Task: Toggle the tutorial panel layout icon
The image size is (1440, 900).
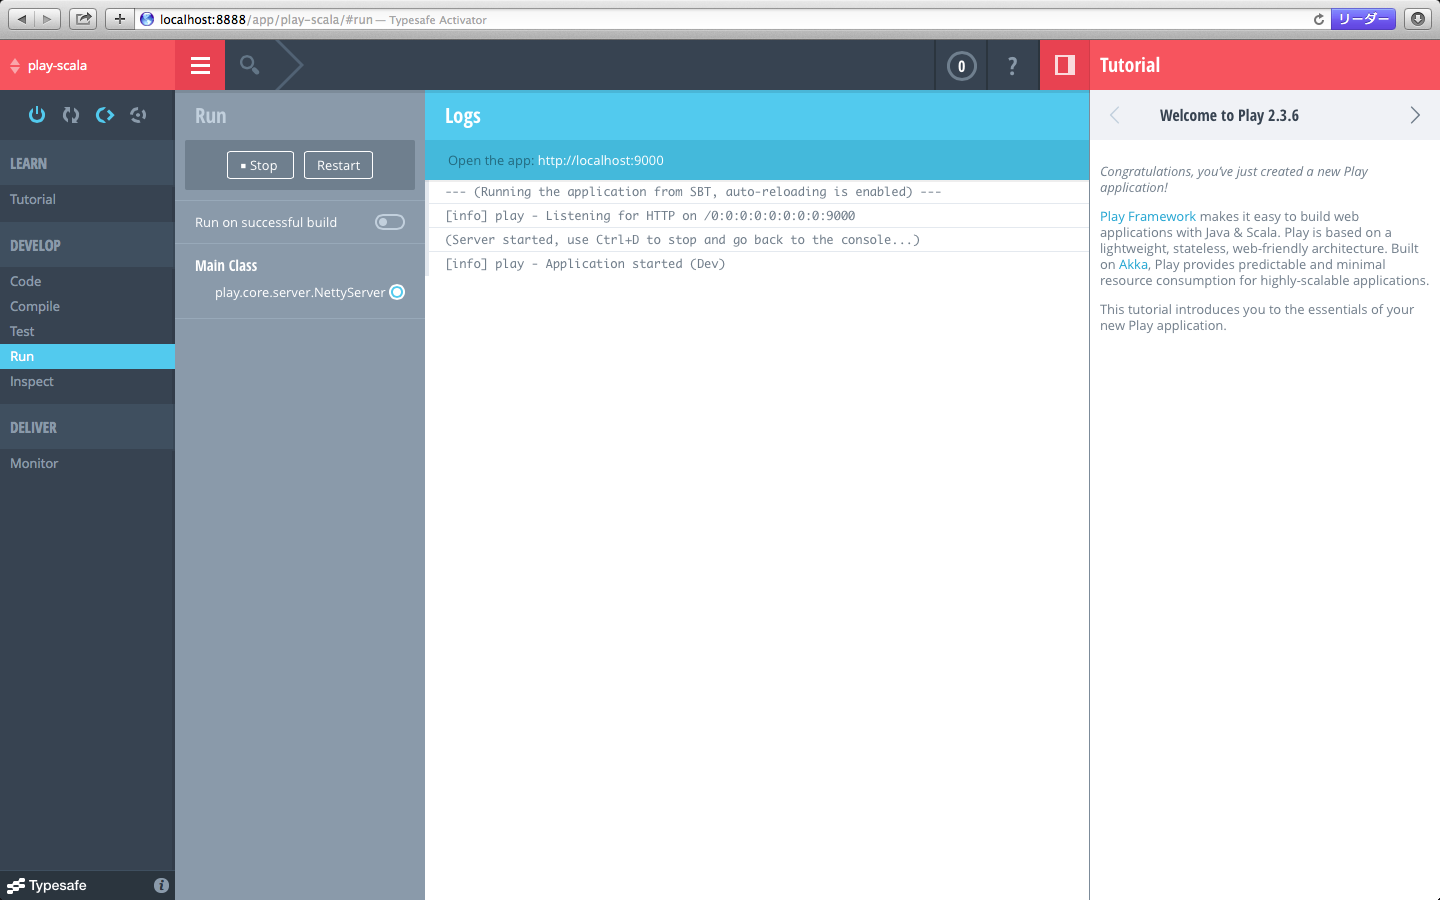Action: tap(1065, 65)
